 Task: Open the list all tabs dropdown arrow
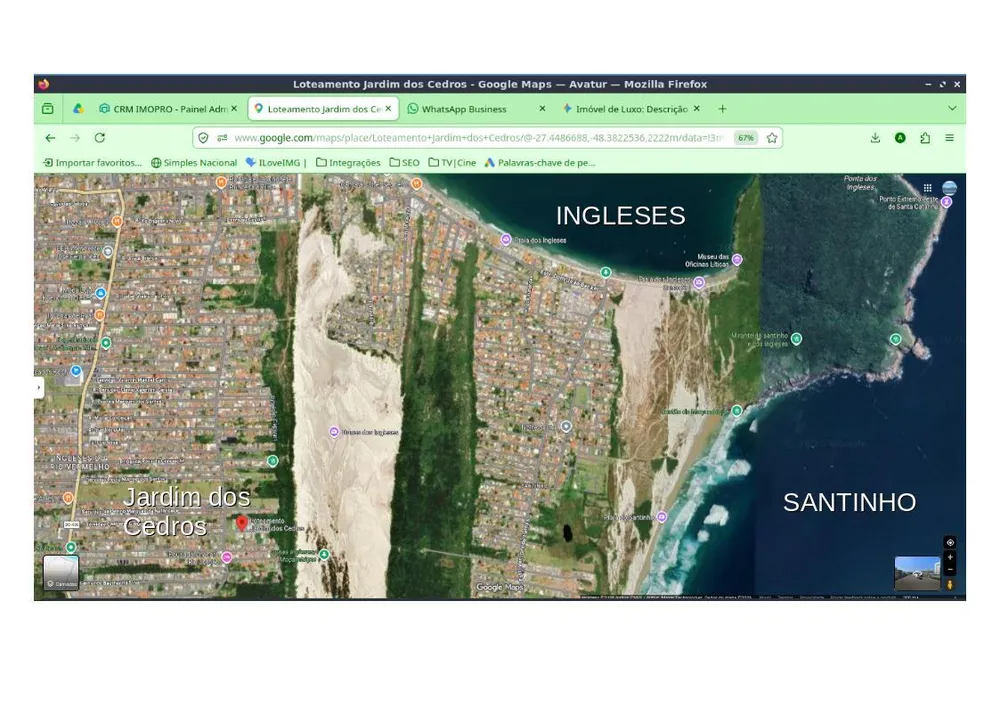point(952,109)
